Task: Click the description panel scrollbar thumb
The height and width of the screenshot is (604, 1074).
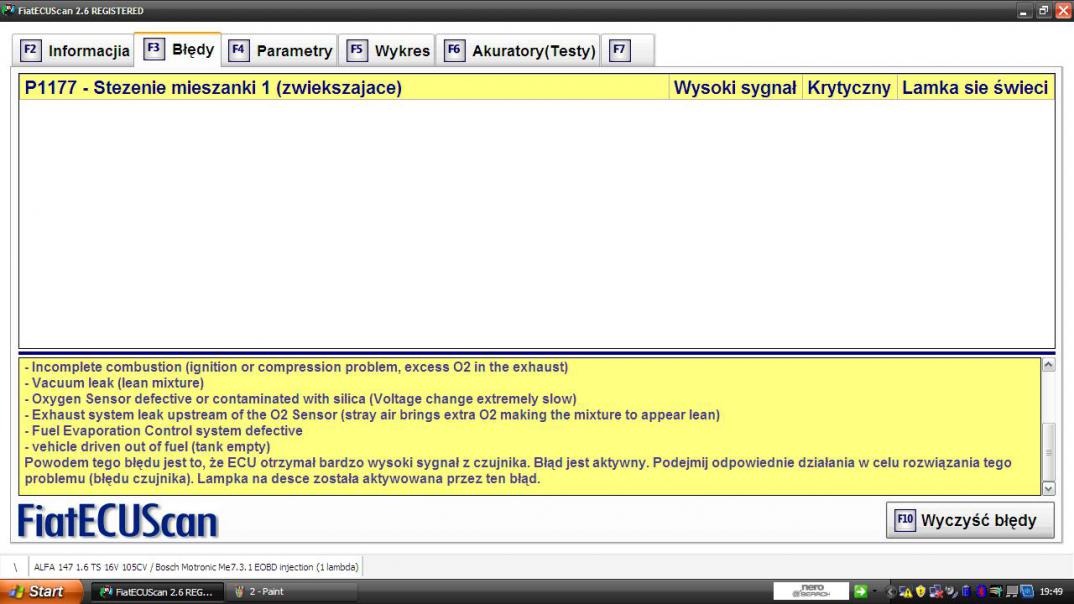Action: pyautogui.click(x=1048, y=452)
